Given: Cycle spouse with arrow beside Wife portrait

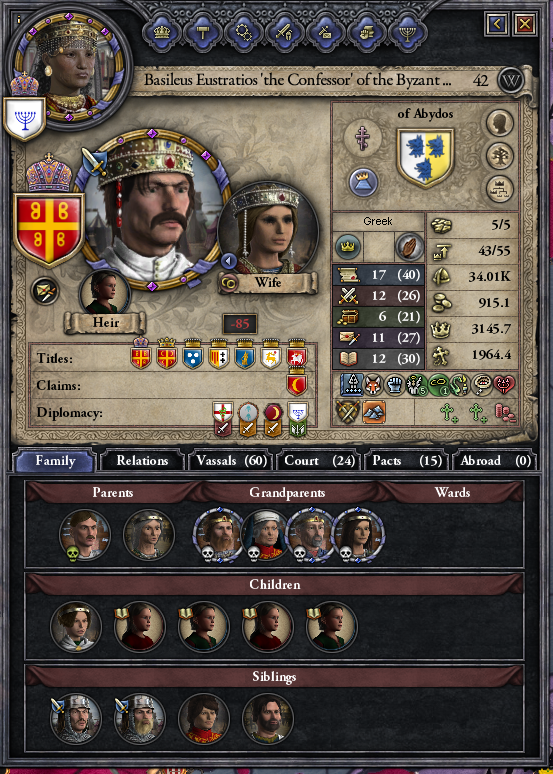Looking at the screenshot, I should point(228,260).
